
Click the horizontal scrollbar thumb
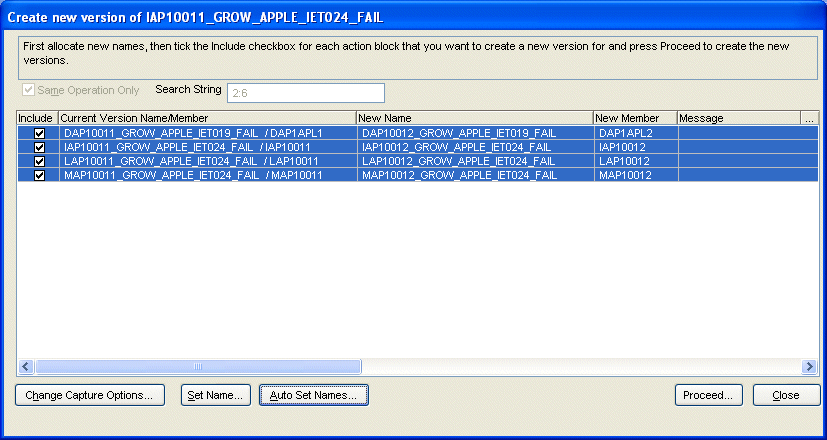click(197, 367)
